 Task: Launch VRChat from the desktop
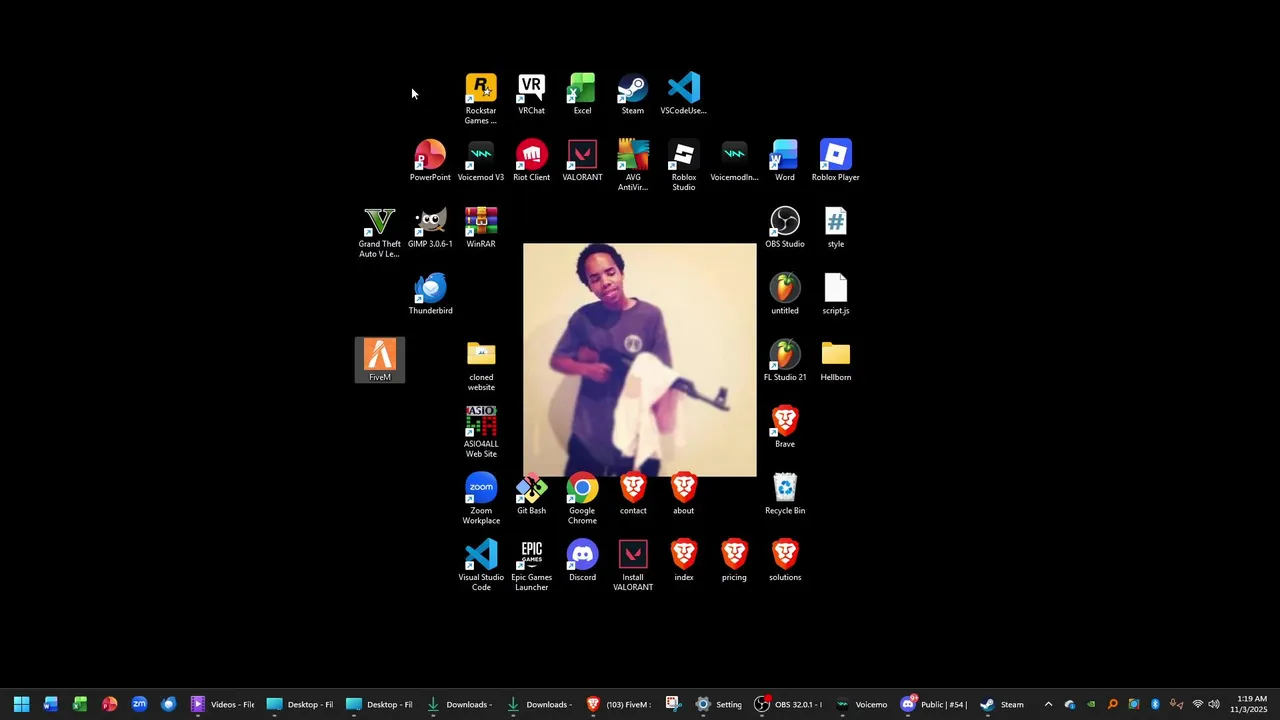(531, 94)
